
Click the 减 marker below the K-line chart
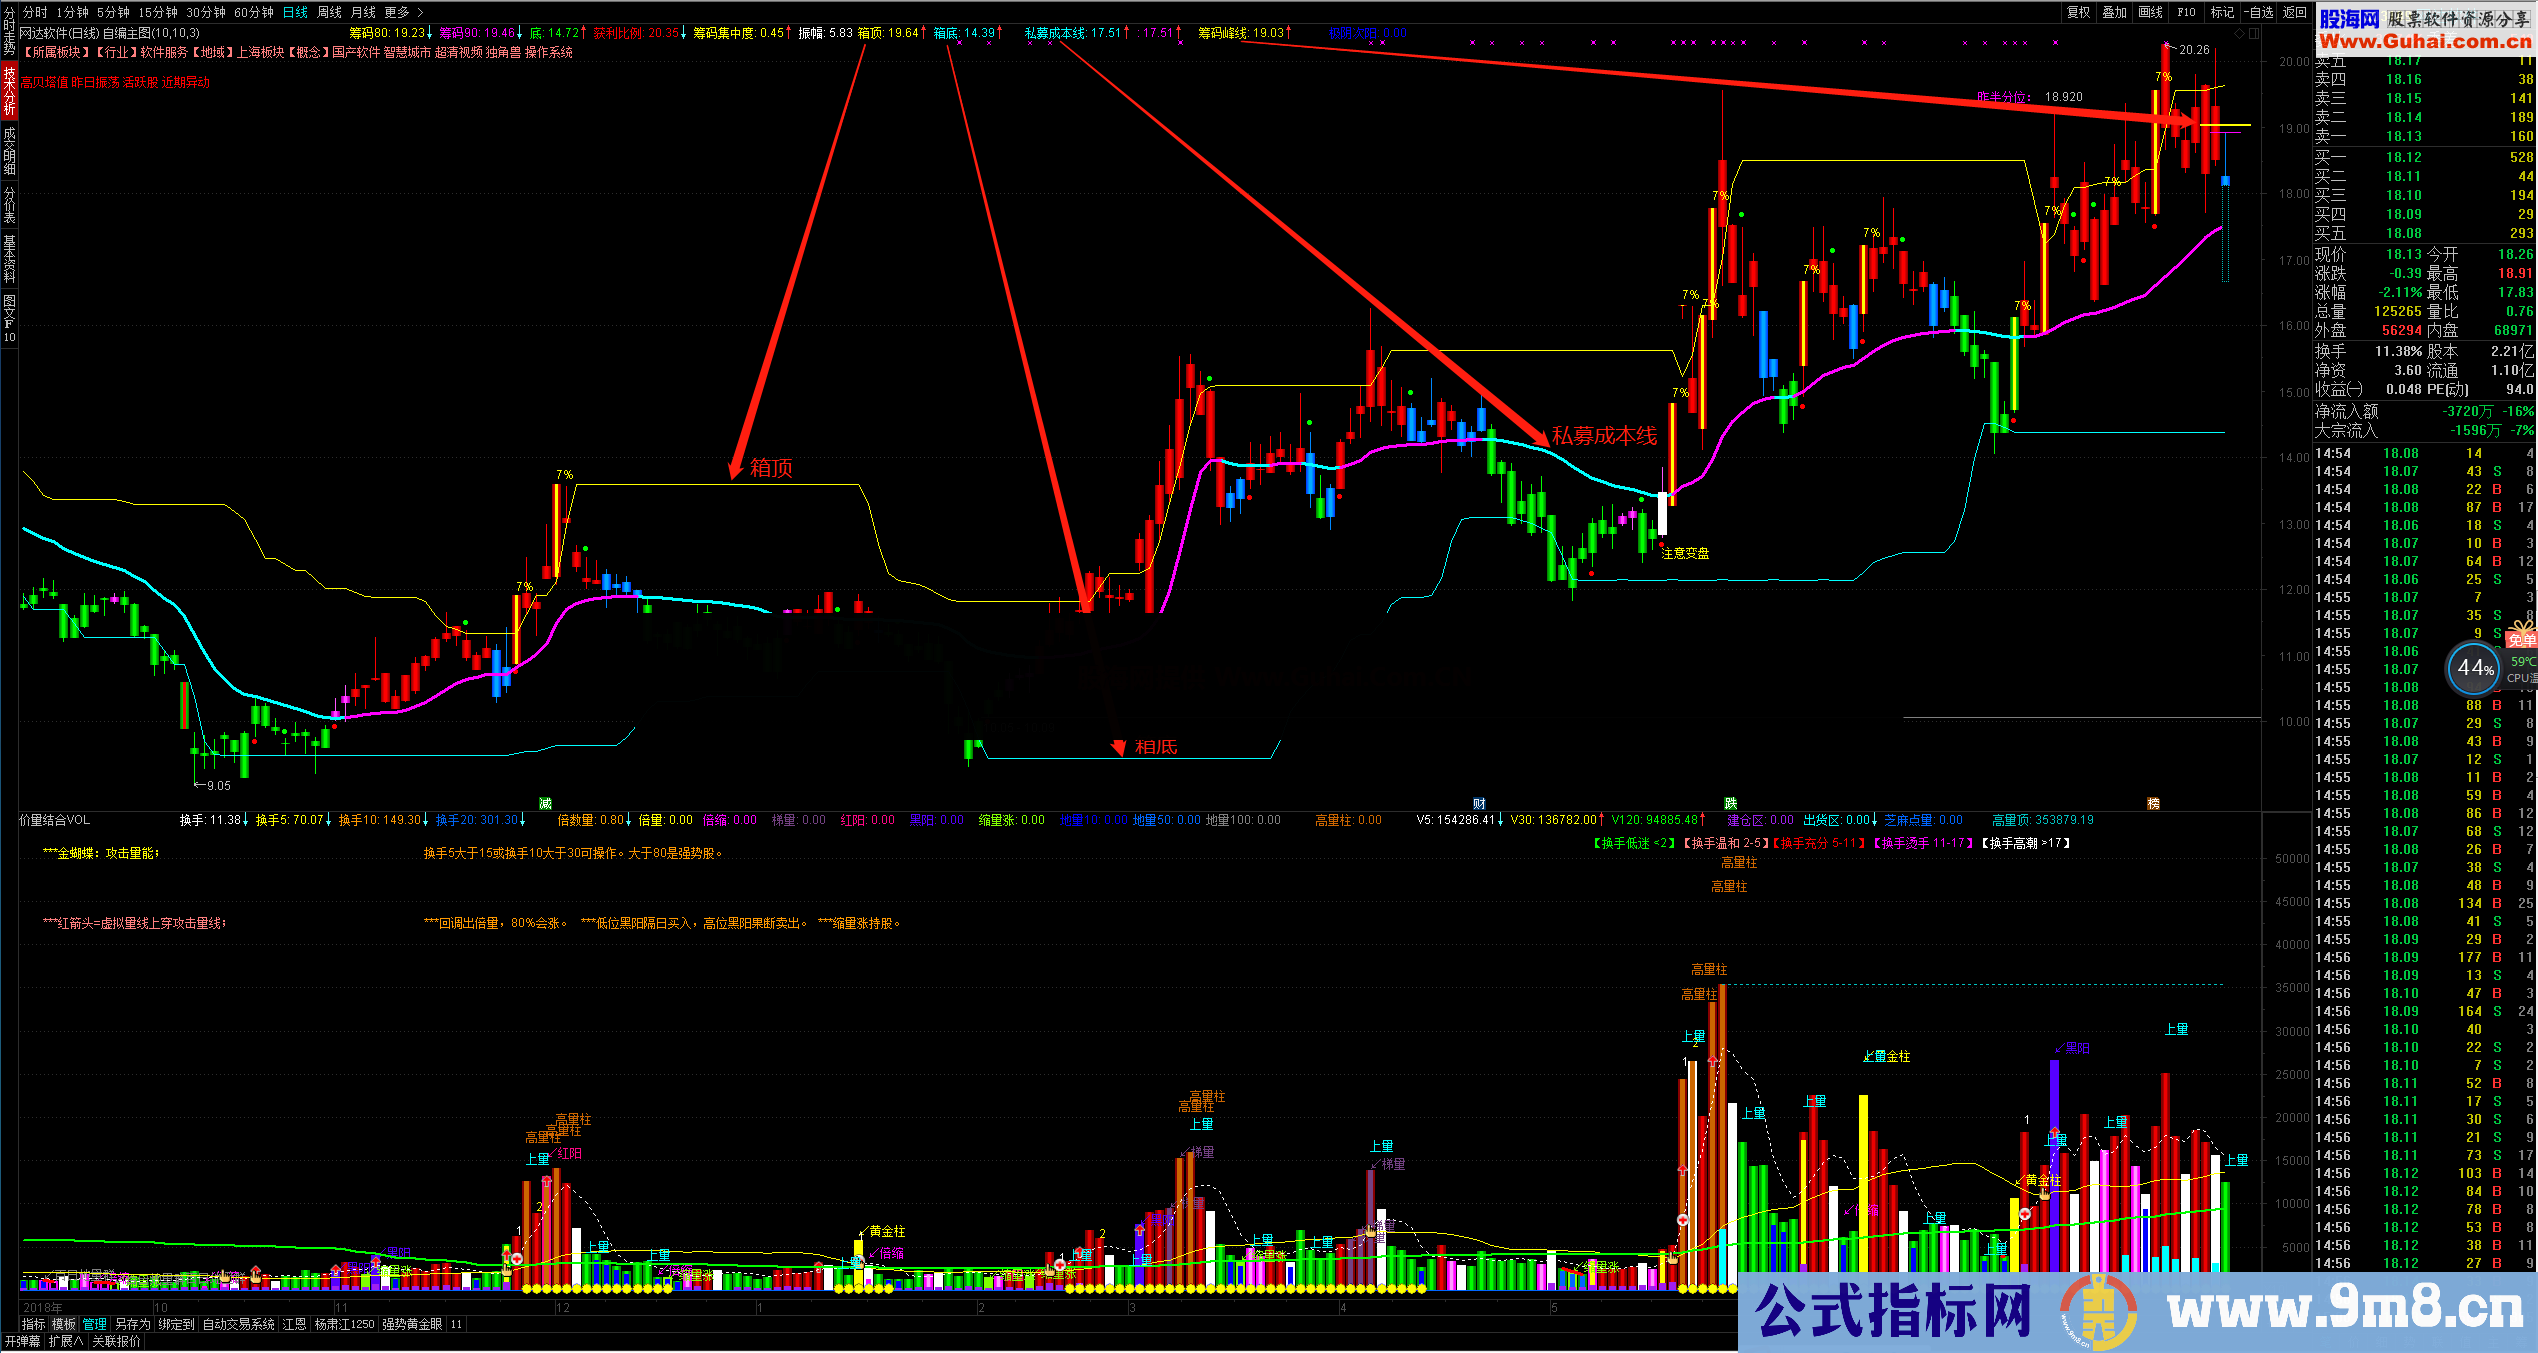click(x=545, y=804)
